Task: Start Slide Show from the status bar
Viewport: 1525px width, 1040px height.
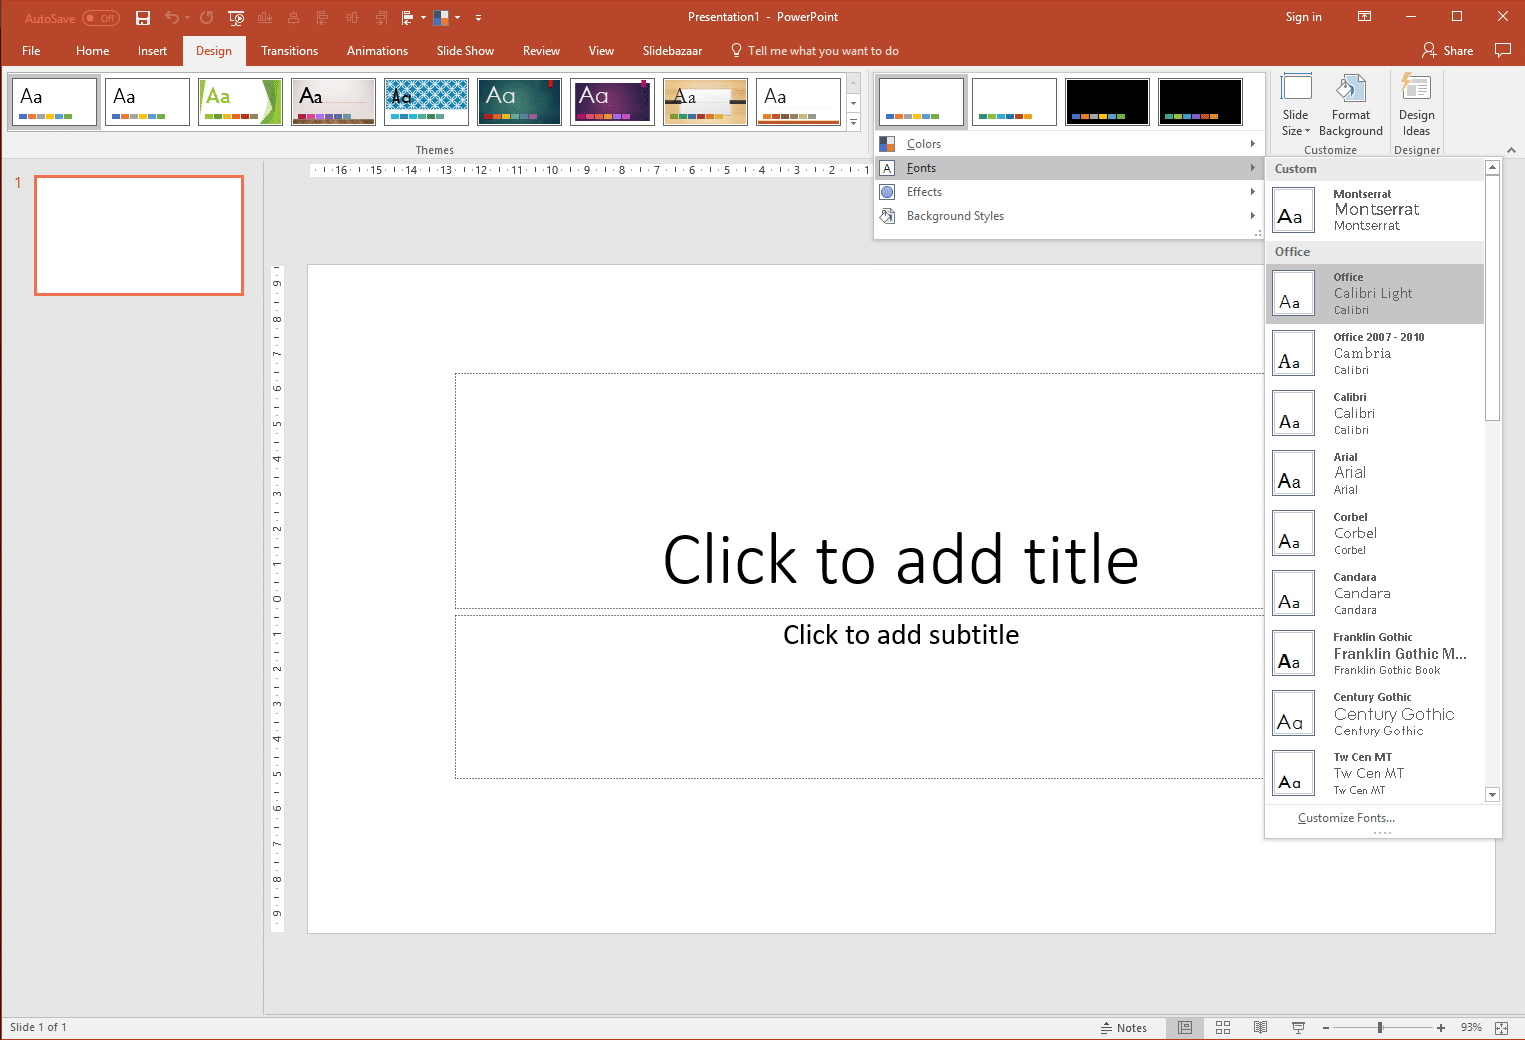Action: [x=1297, y=1027]
